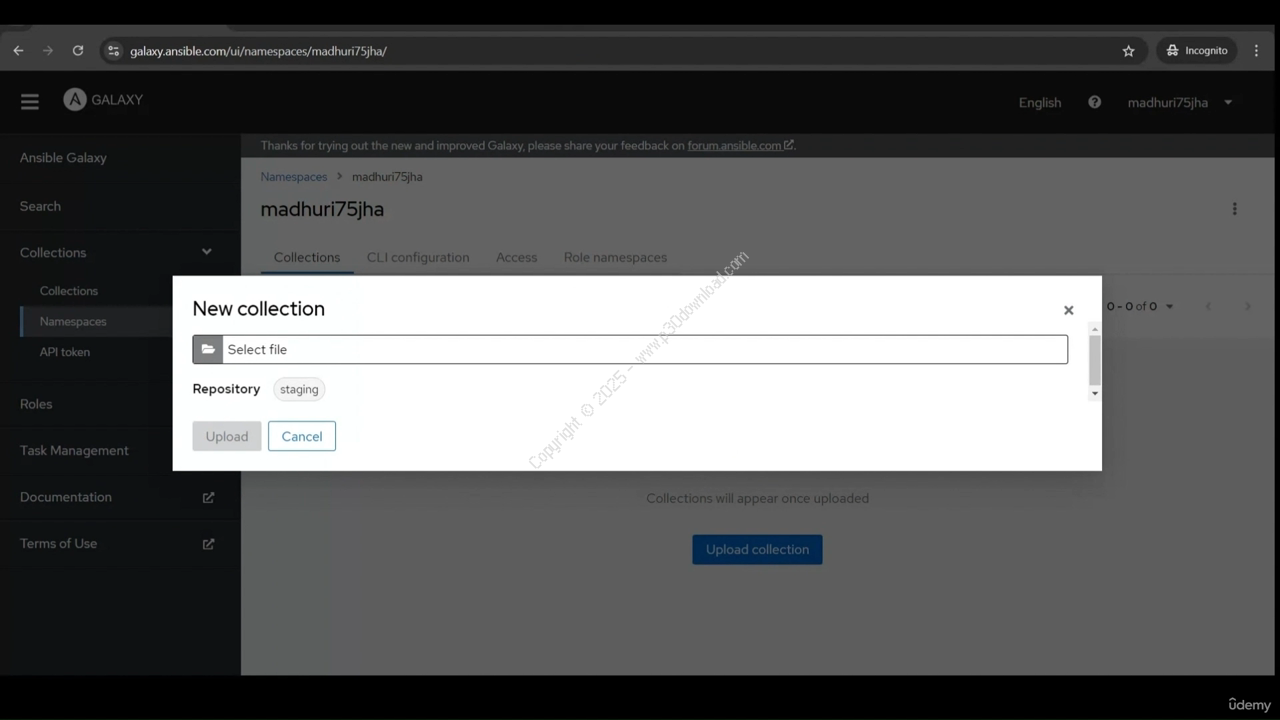
Task: Open the English language selector
Action: pyautogui.click(x=1040, y=102)
